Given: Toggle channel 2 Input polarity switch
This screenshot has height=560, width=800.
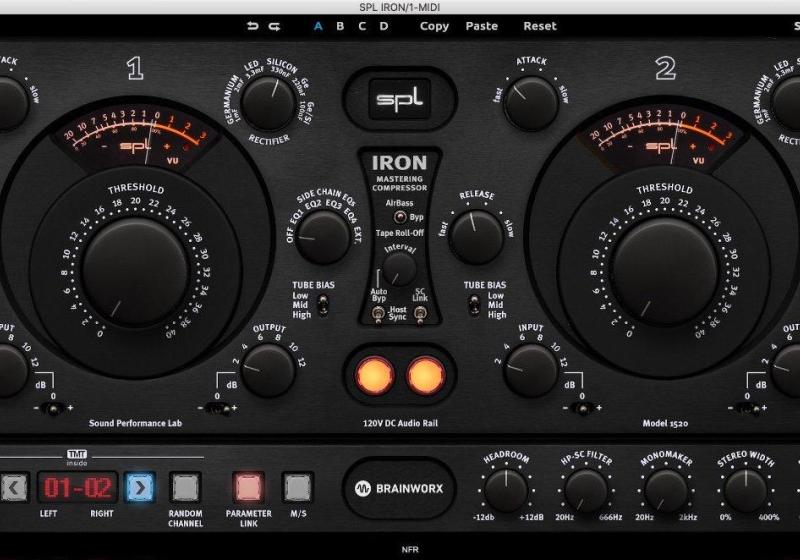Looking at the screenshot, I should coord(582,408).
